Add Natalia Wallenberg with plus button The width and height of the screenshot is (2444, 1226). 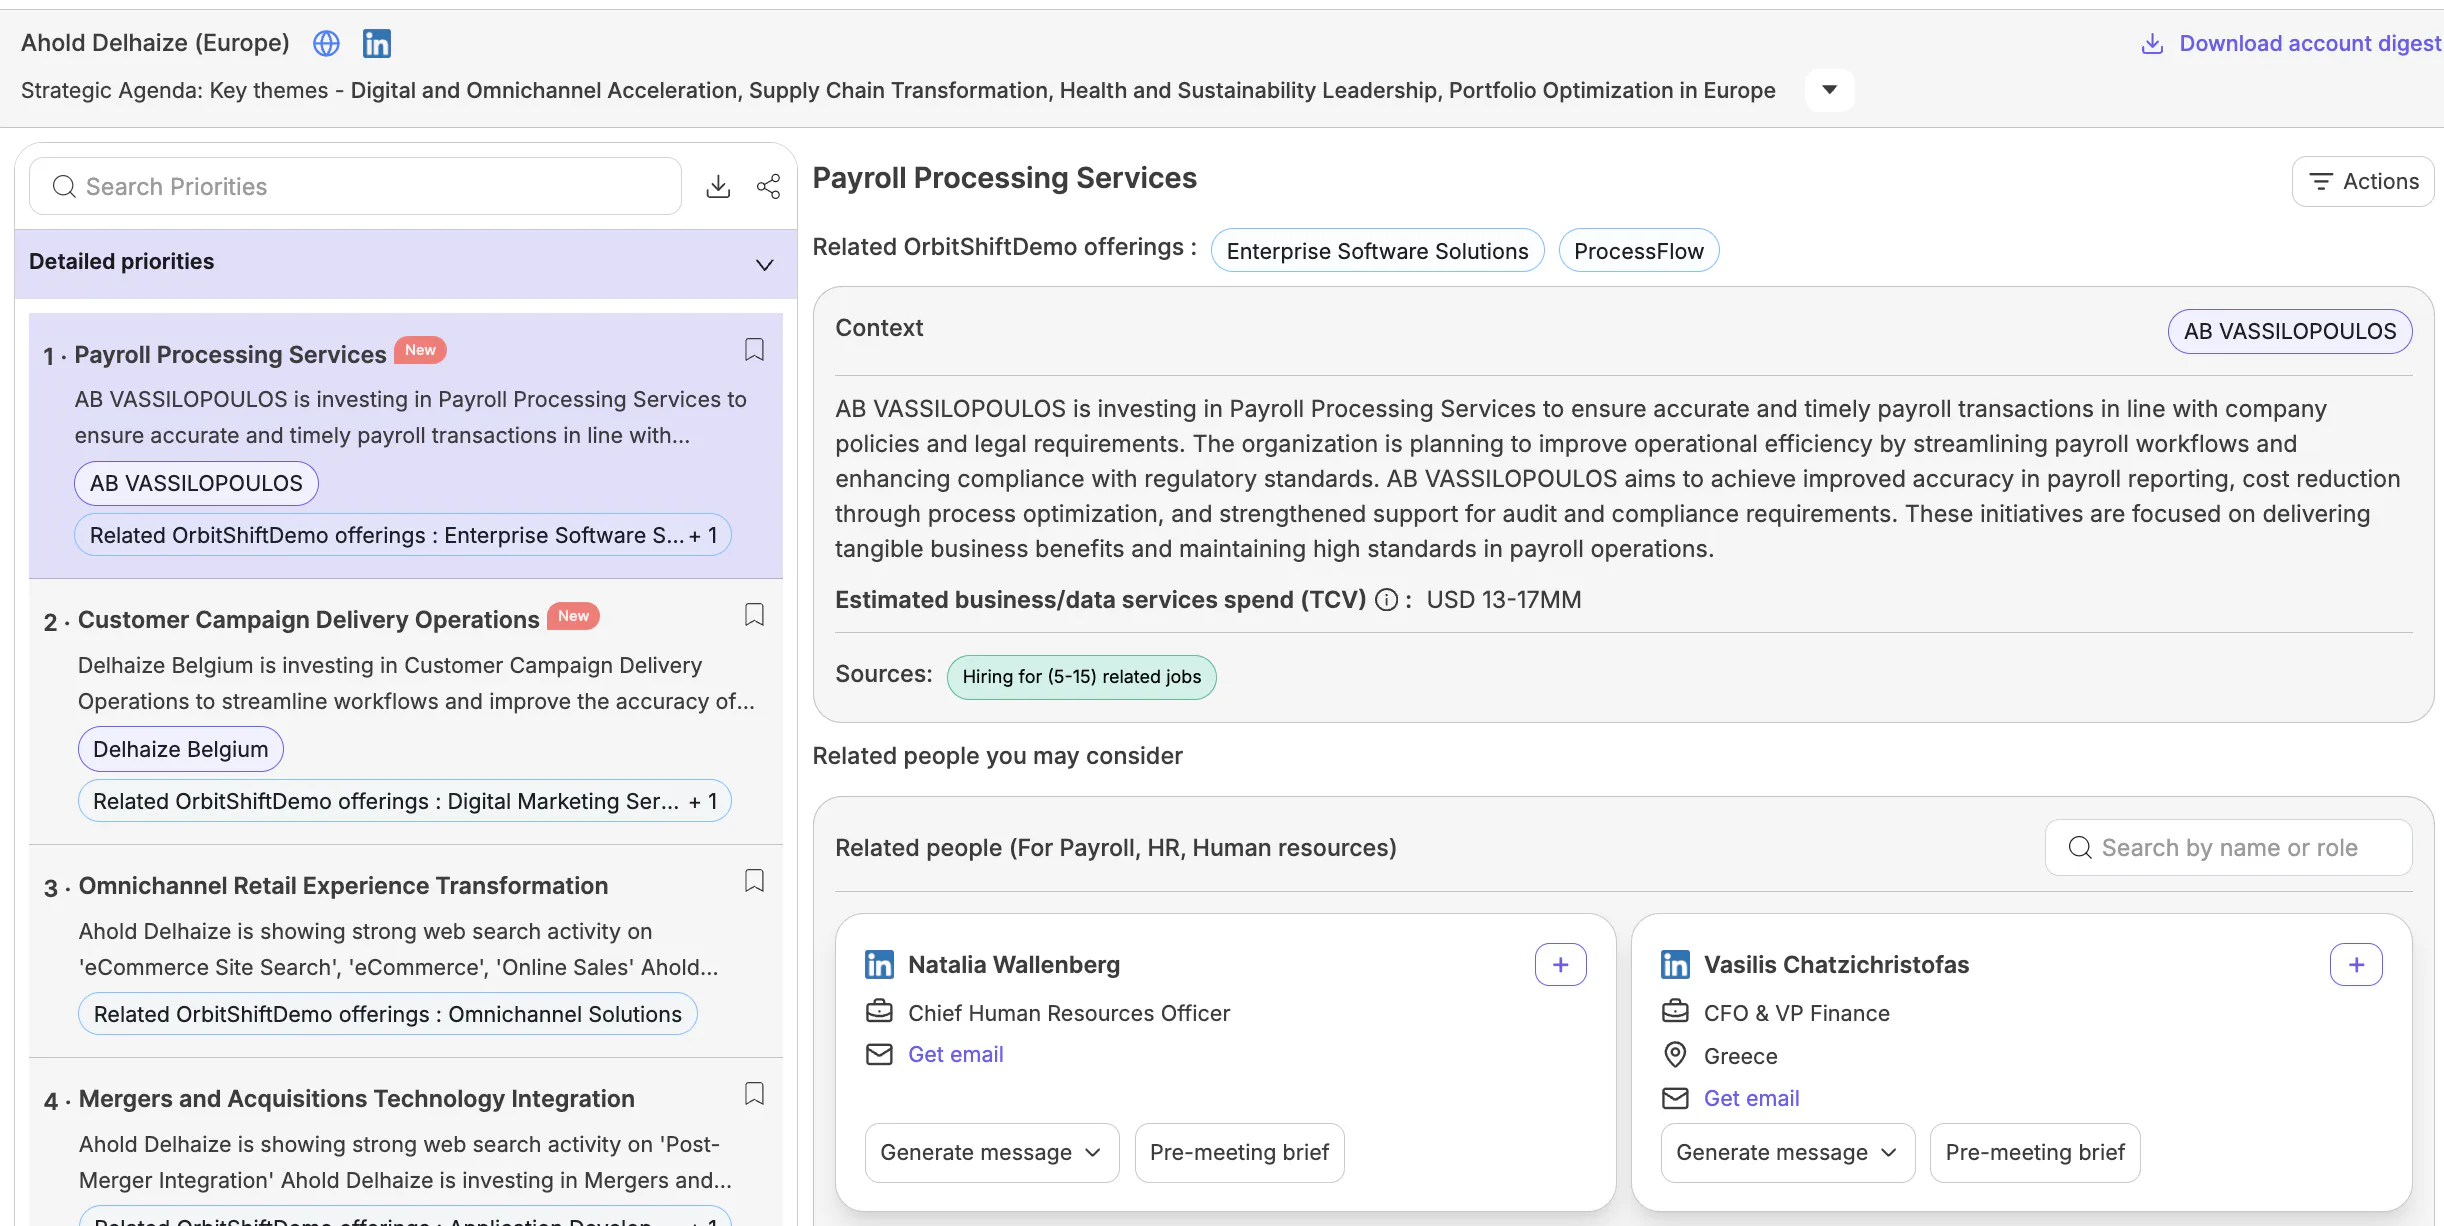[1560, 964]
